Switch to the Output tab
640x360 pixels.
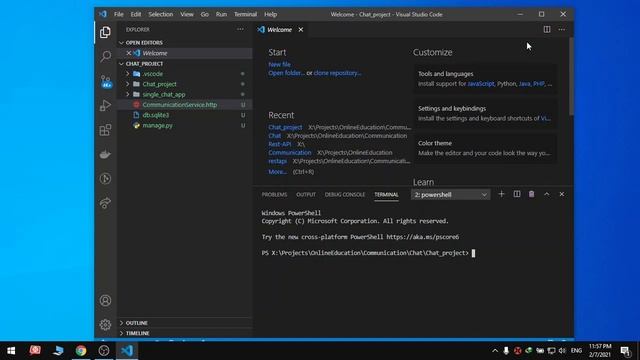pyautogui.click(x=306, y=195)
